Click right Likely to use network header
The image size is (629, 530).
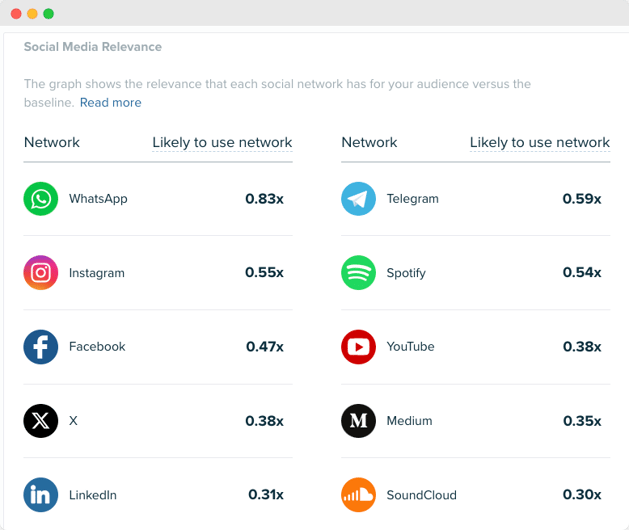pyautogui.click(x=540, y=143)
